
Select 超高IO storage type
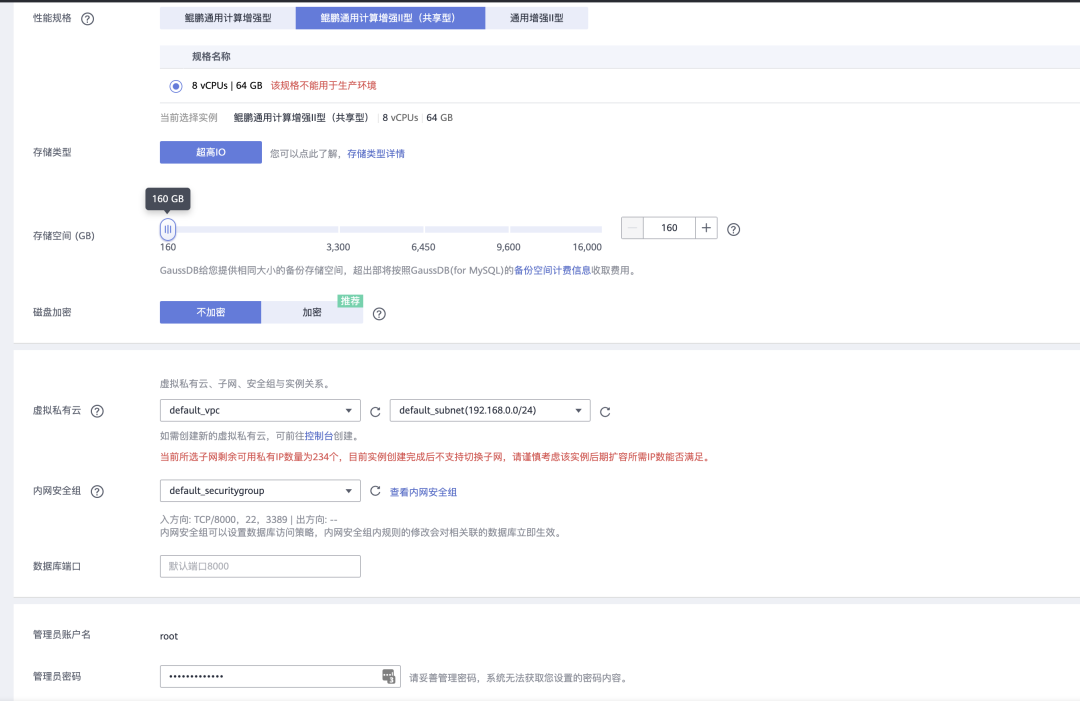tap(211, 152)
